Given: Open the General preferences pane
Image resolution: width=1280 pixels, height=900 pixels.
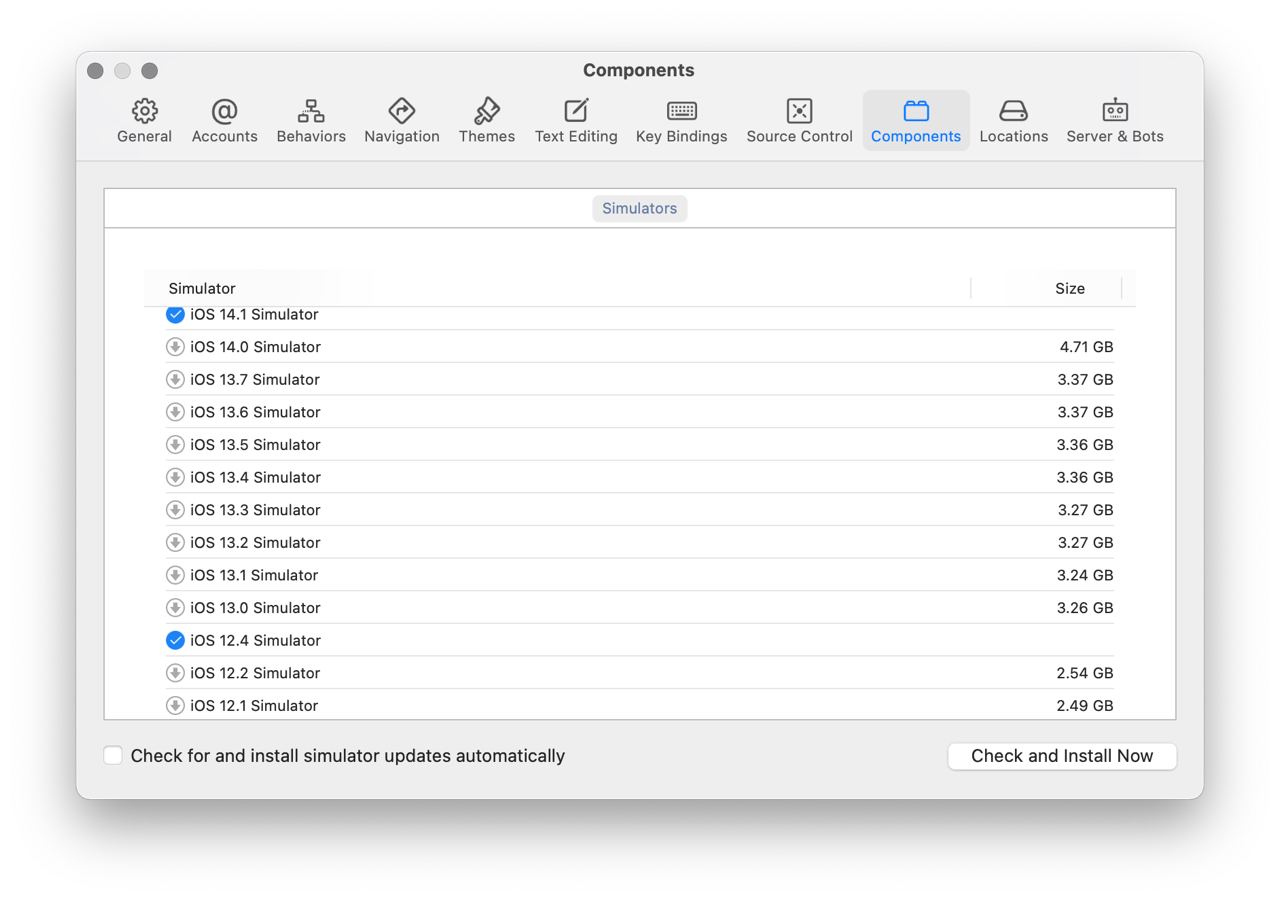Looking at the screenshot, I should pos(144,121).
